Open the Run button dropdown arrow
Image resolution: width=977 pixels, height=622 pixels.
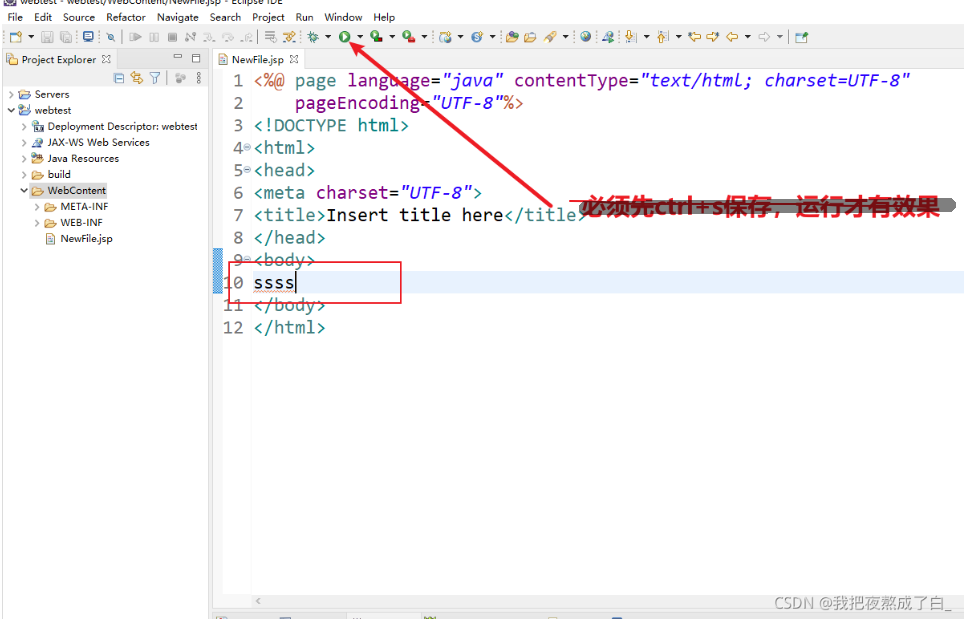point(358,37)
